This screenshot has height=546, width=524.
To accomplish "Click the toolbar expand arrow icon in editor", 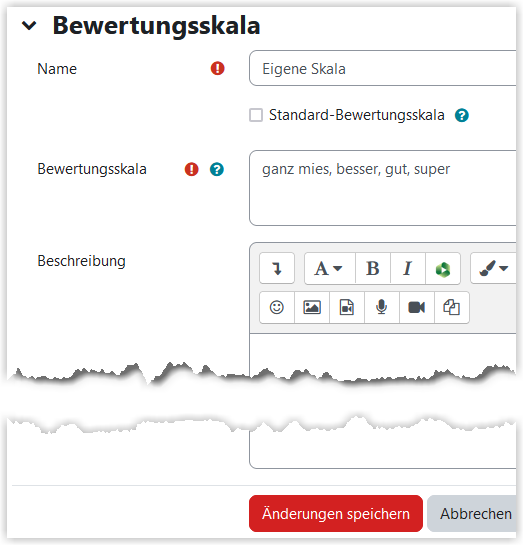I will pyautogui.click(x=277, y=268).
